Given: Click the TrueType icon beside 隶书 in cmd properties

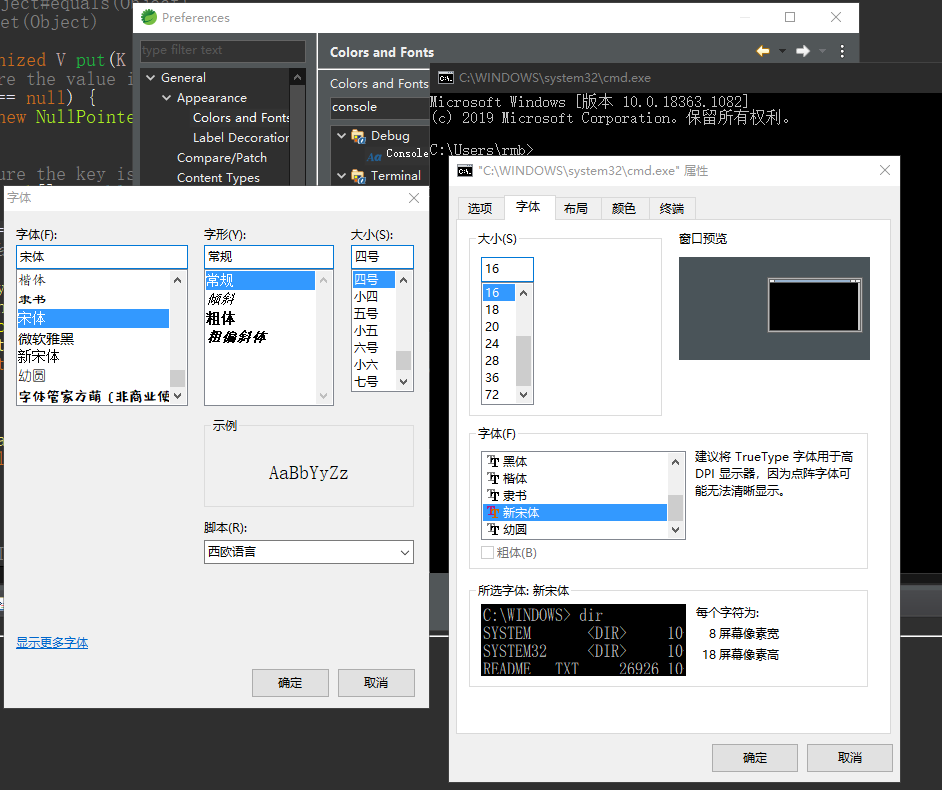Looking at the screenshot, I should click(493, 495).
